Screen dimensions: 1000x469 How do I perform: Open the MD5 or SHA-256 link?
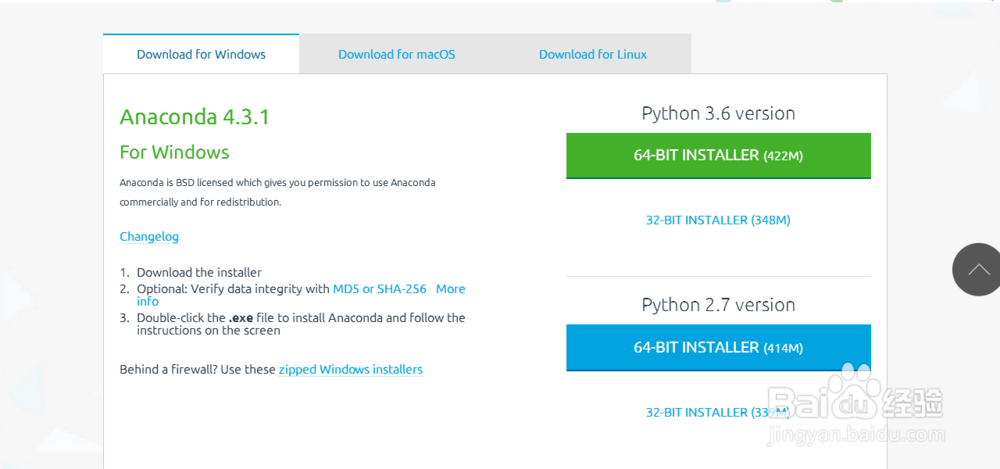(x=379, y=289)
